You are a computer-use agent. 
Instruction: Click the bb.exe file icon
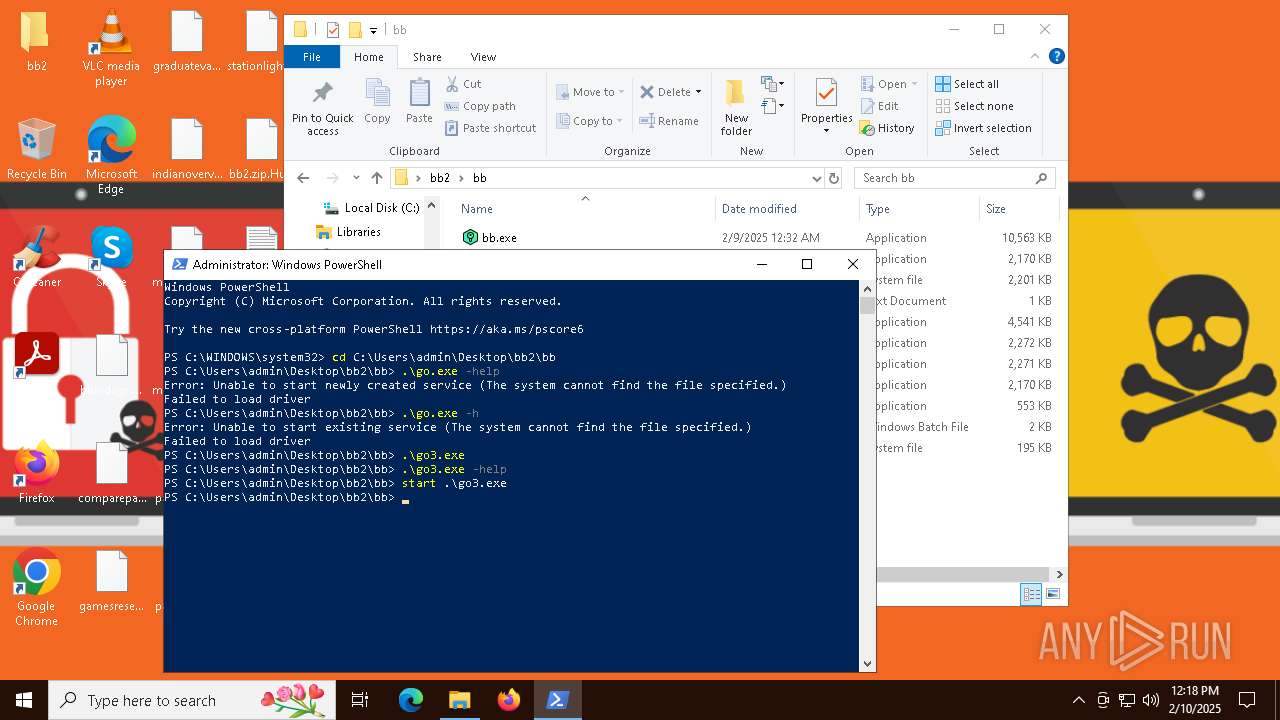click(x=470, y=238)
